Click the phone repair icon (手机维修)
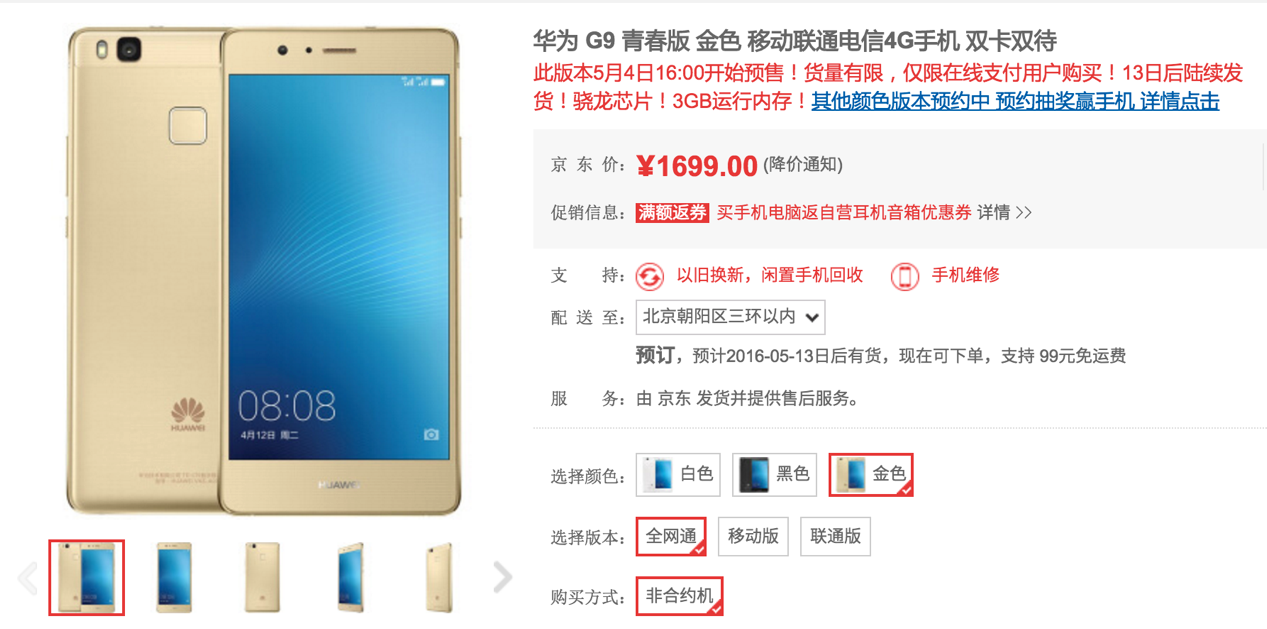Viewport: 1267px width, 629px height. tap(905, 276)
